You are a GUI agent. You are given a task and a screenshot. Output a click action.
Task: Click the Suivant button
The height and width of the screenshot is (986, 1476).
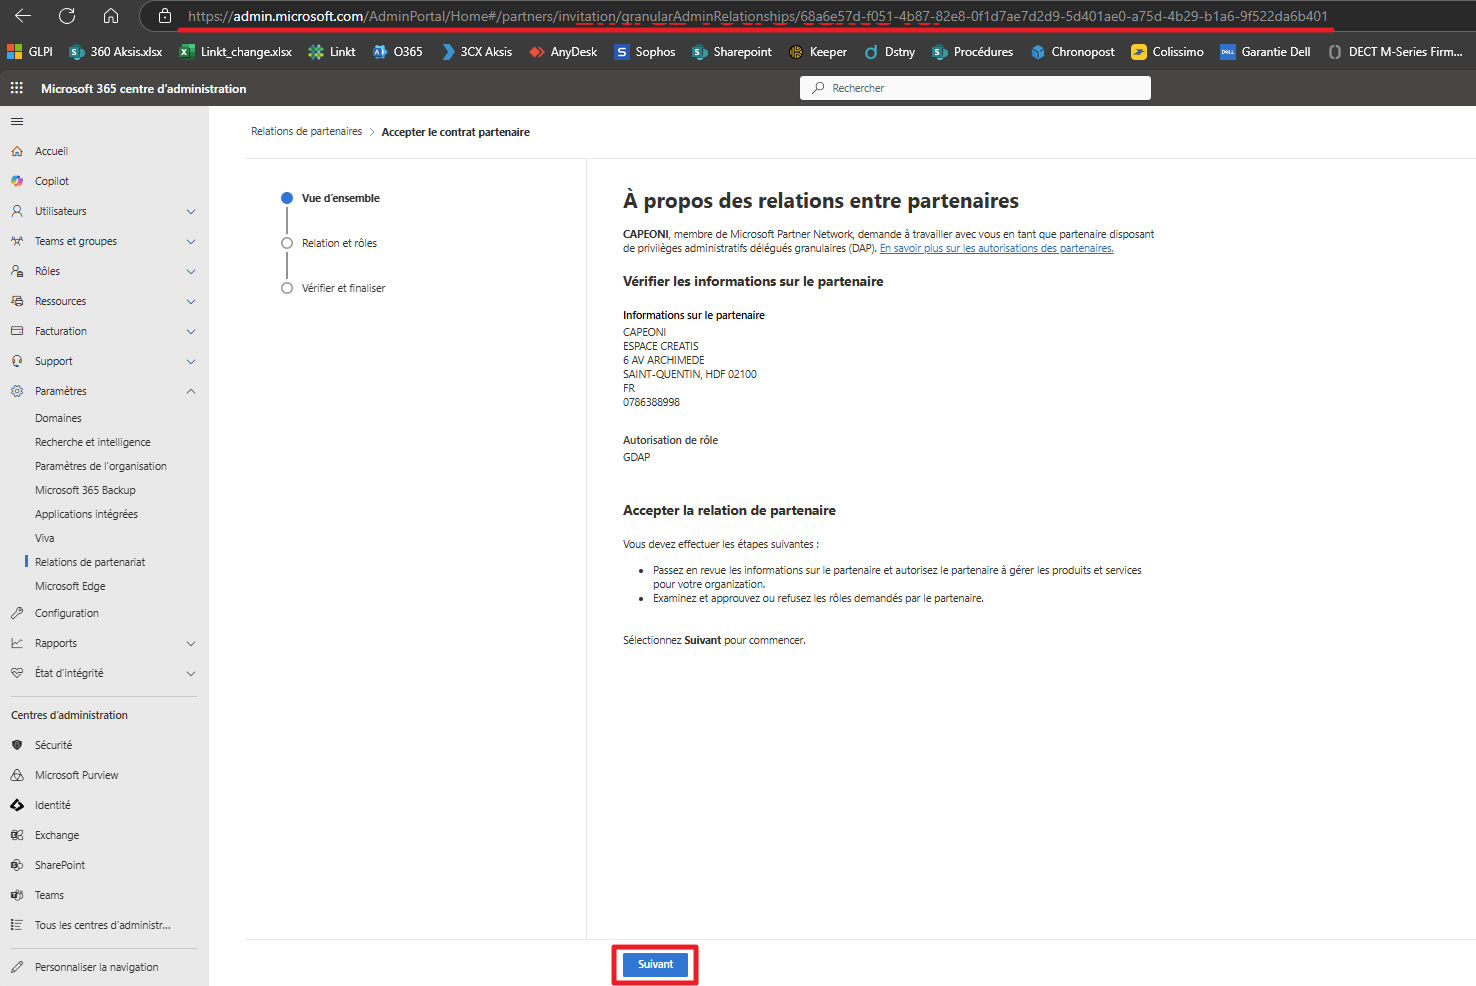coord(655,964)
